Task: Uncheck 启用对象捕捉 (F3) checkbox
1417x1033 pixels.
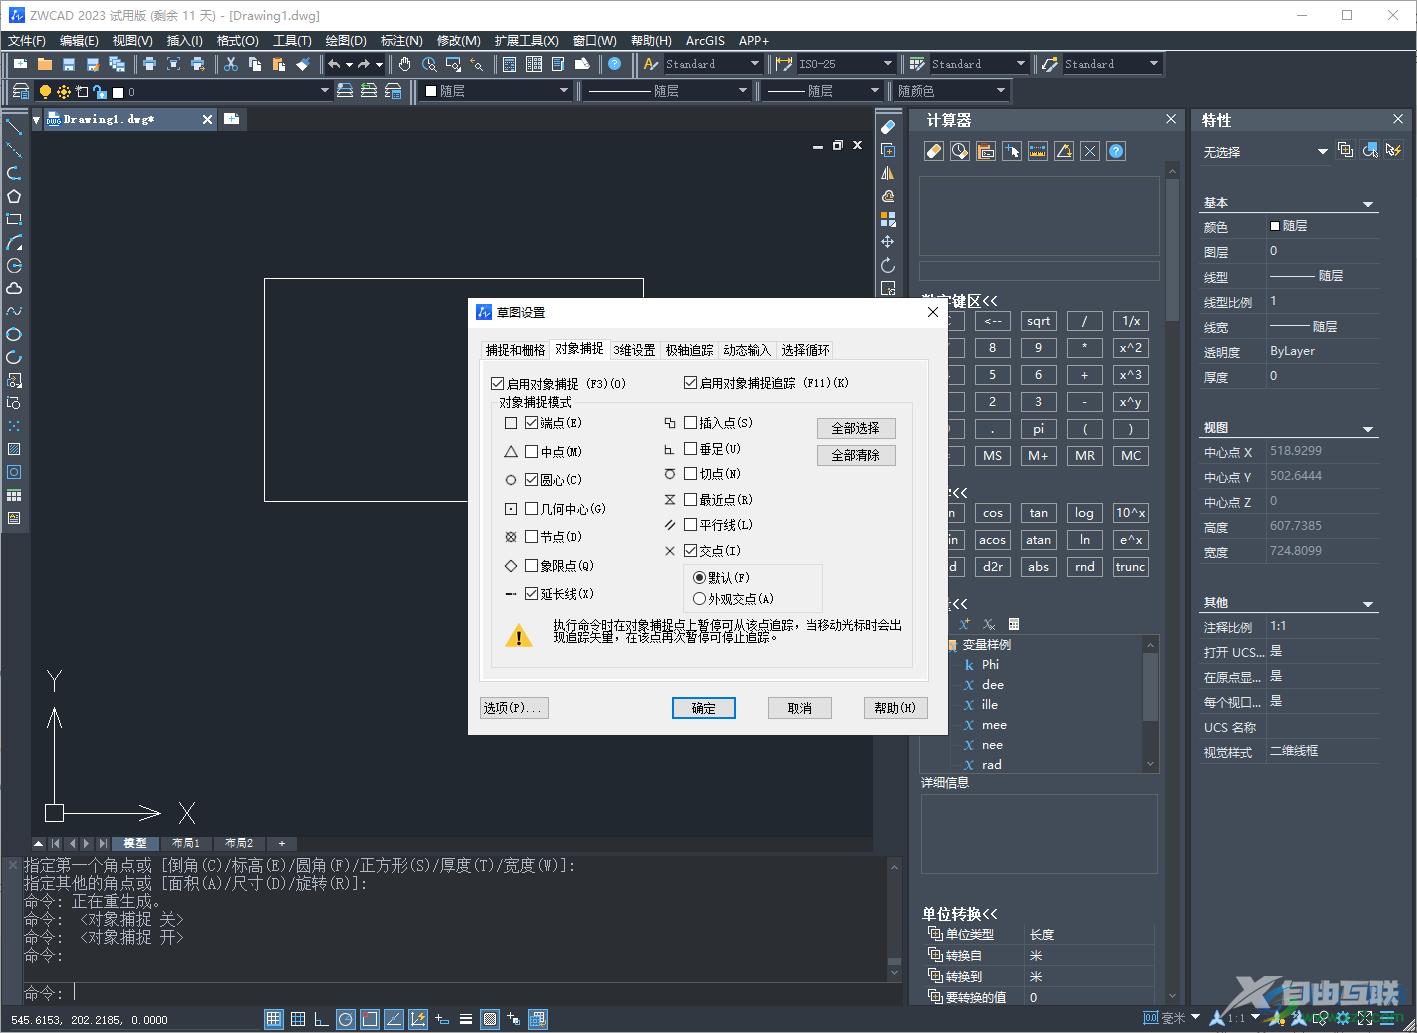Action: click(x=498, y=383)
